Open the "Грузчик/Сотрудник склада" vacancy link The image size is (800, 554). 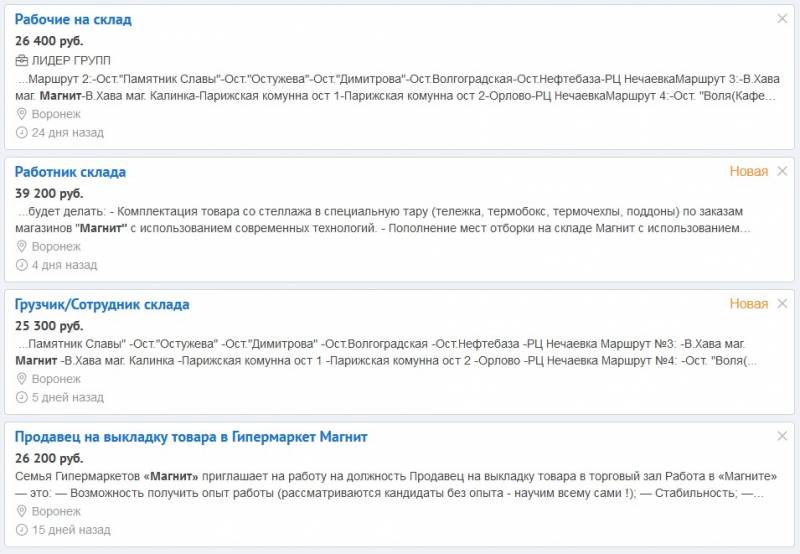[x=102, y=305]
